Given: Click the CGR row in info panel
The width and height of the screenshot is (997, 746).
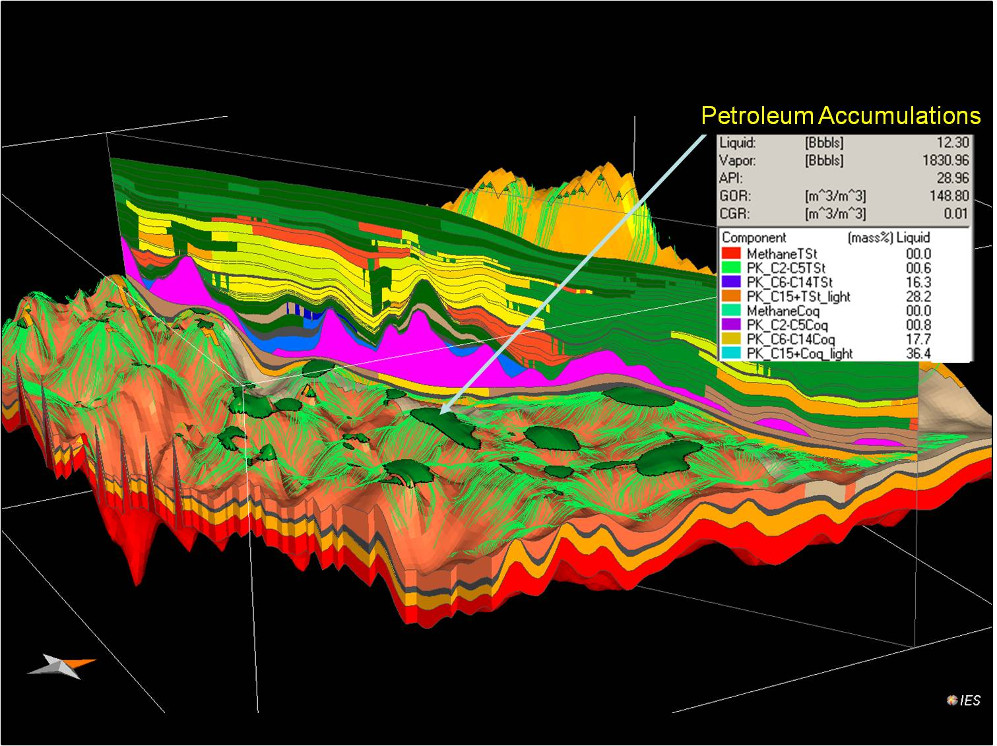Looking at the screenshot, I should [845, 210].
